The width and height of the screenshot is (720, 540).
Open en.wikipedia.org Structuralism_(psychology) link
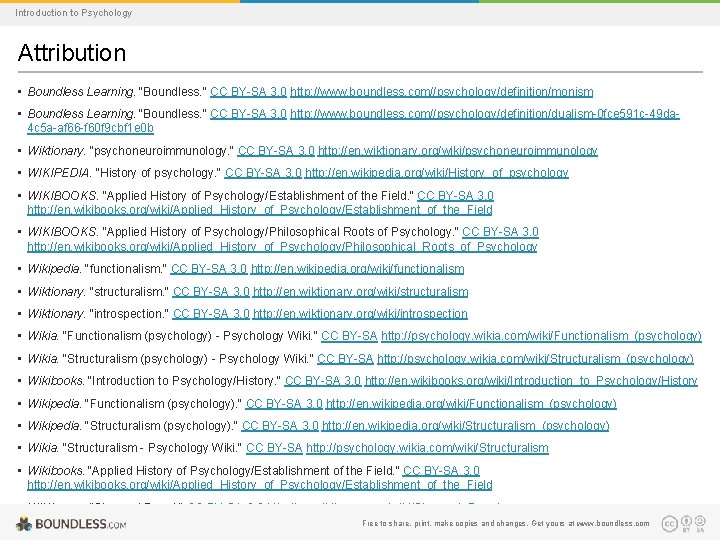click(466, 426)
